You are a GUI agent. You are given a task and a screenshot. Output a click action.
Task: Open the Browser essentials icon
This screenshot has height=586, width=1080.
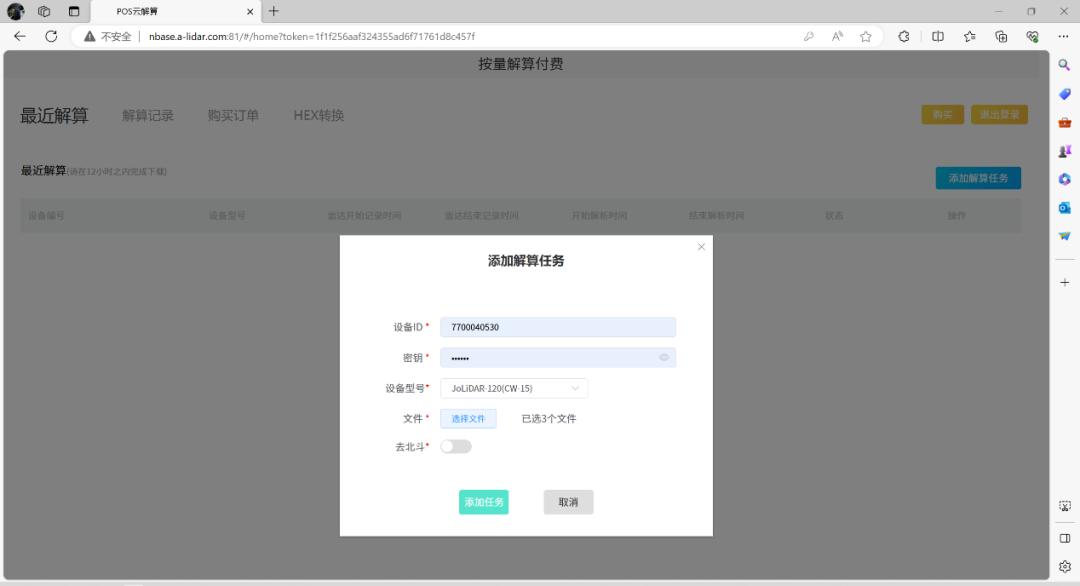pyautogui.click(x=1033, y=36)
